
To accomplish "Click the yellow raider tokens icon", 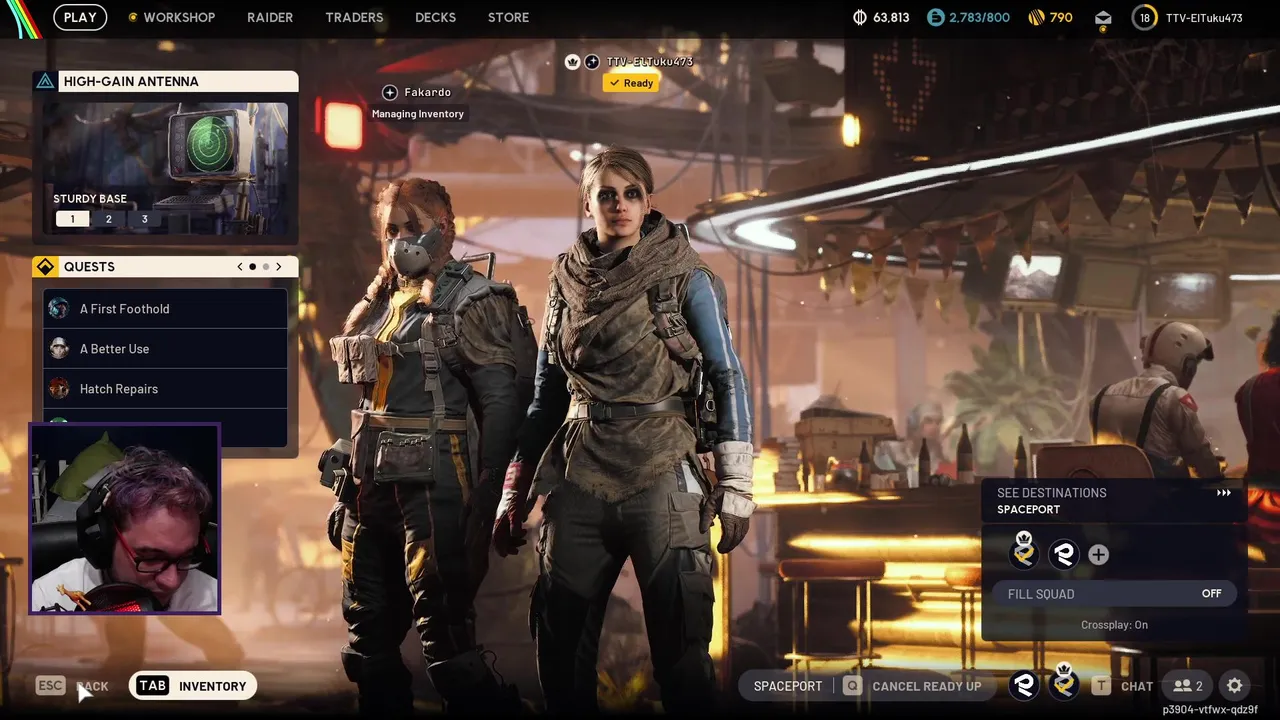I will pos(1035,17).
